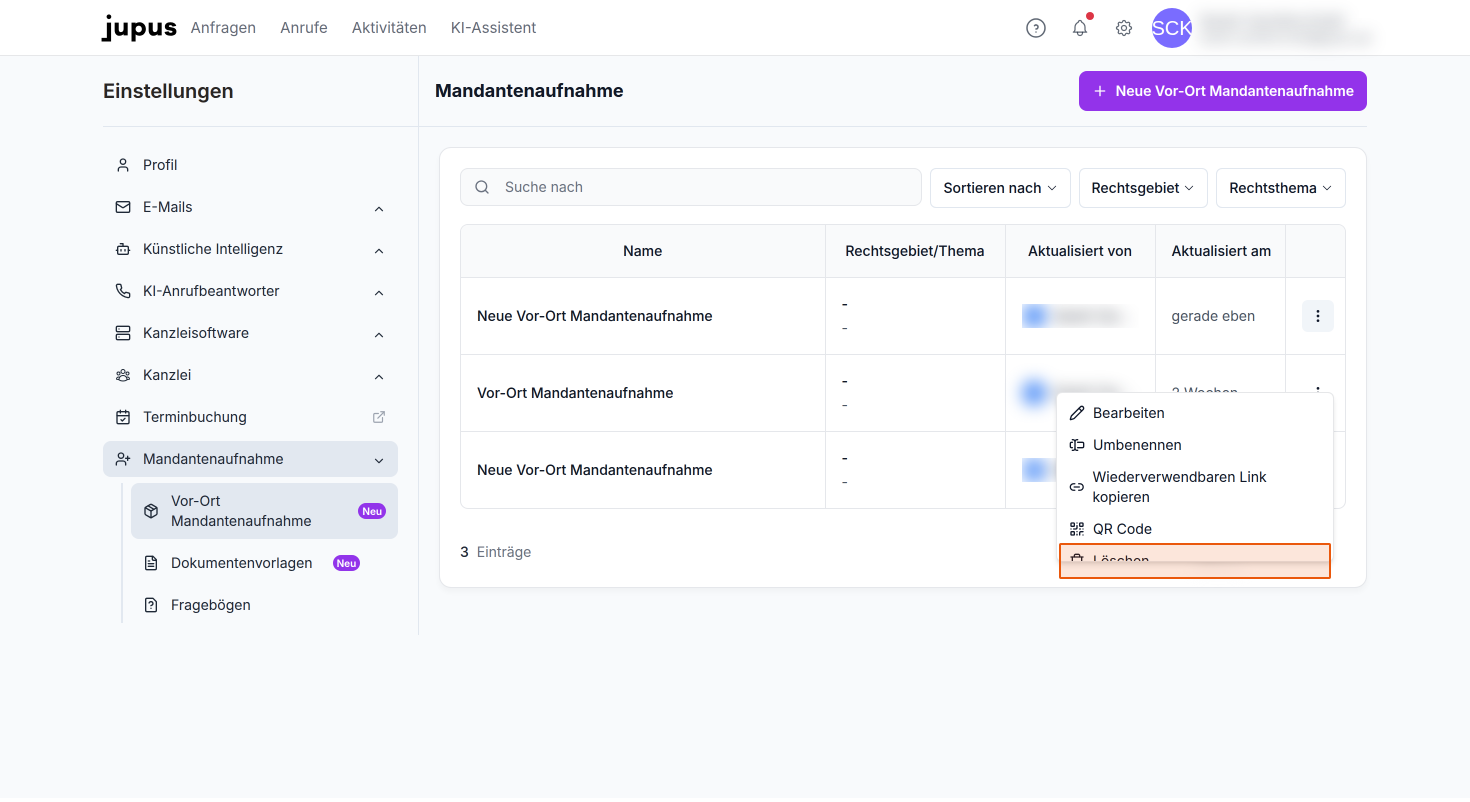The height and width of the screenshot is (802, 1470).
Task: Open Fragebögen sub-item
Action: 264,605
